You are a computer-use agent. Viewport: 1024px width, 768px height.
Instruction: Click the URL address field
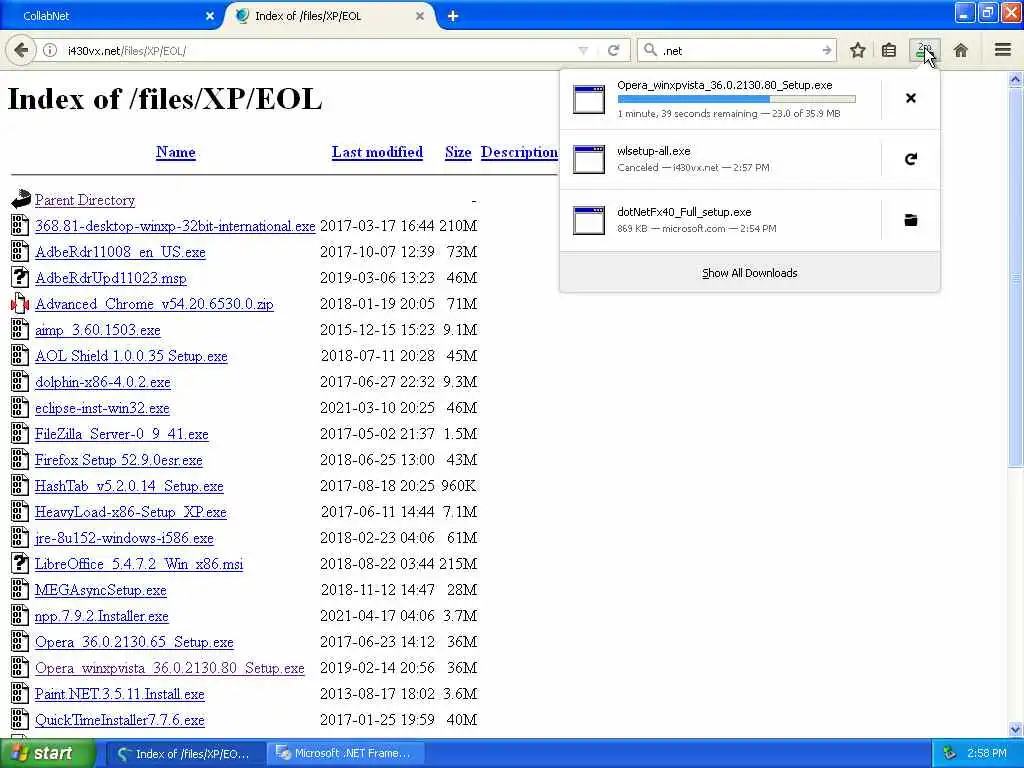pyautogui.click(x=320, y=50)
